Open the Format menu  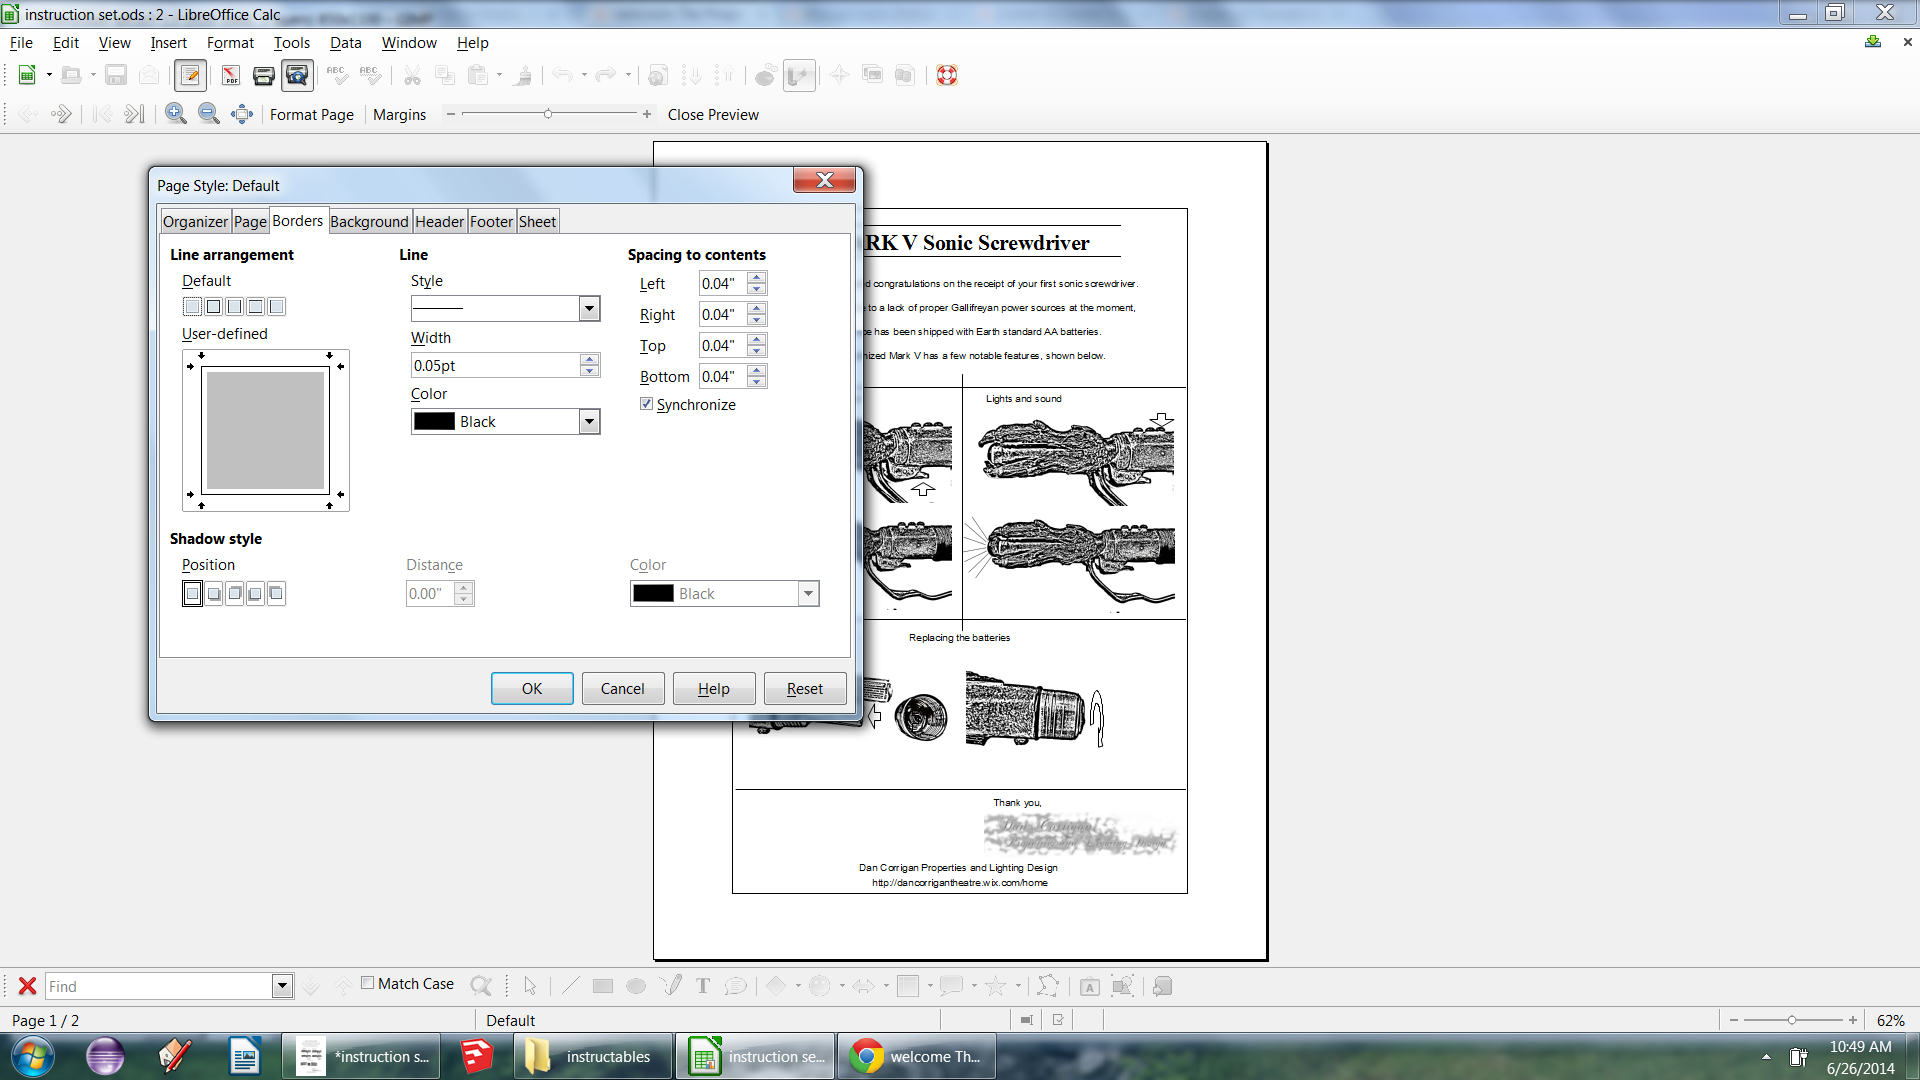(230, 43)
